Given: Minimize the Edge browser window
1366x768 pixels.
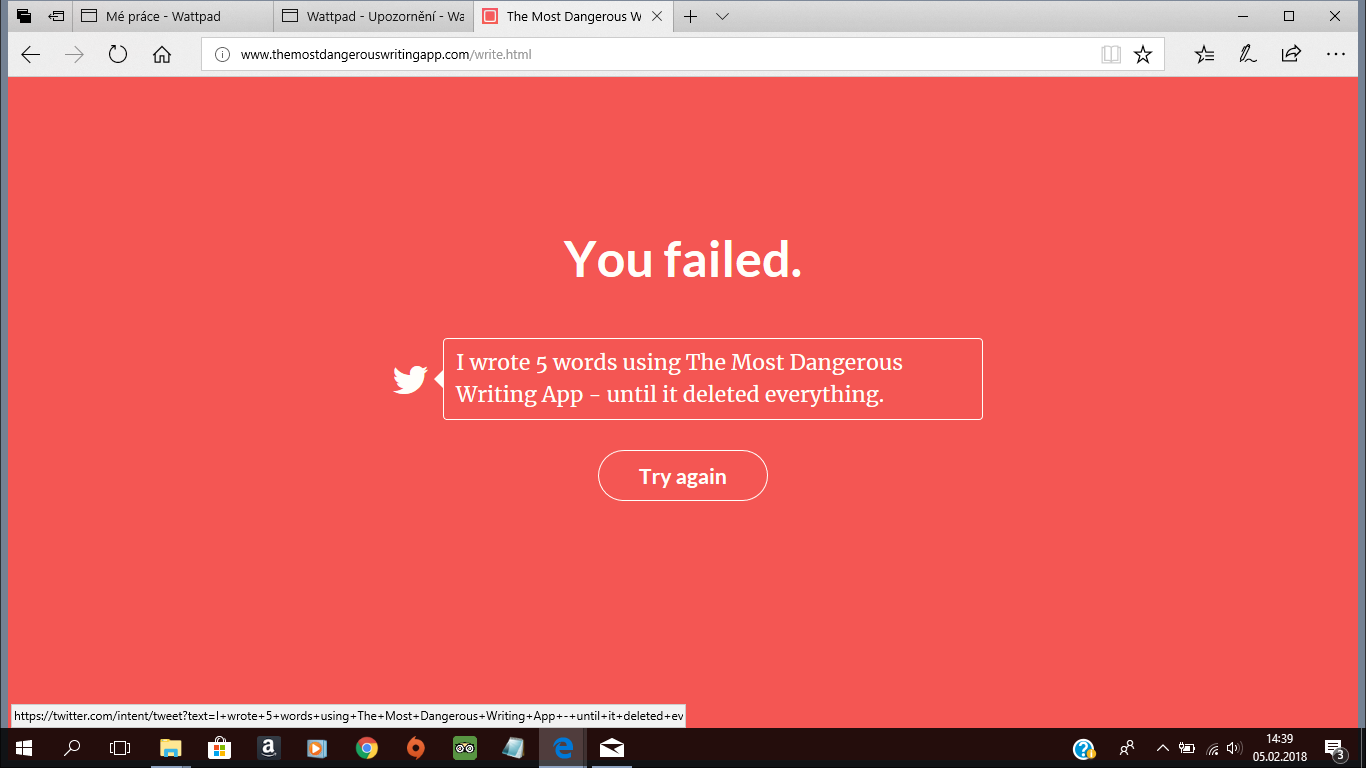Looking at the screenshot, I should [x=1243, y=16].
